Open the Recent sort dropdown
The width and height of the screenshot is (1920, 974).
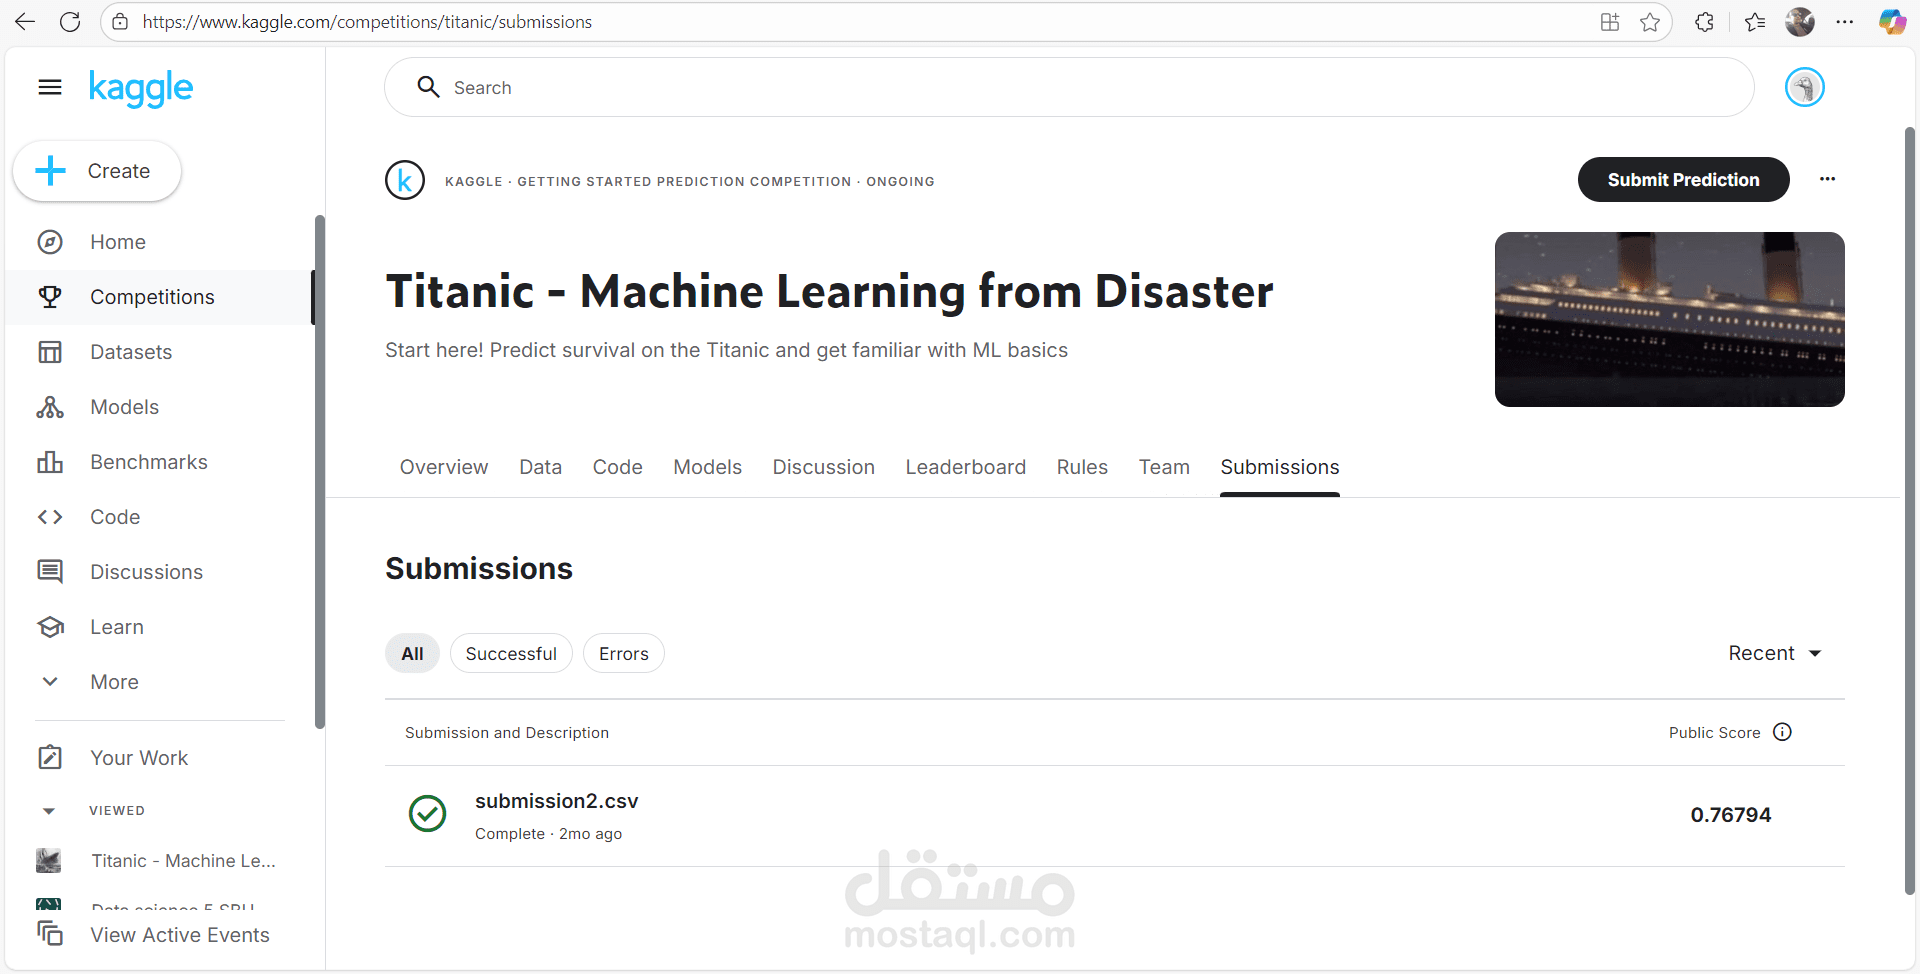click(1775, 653)
